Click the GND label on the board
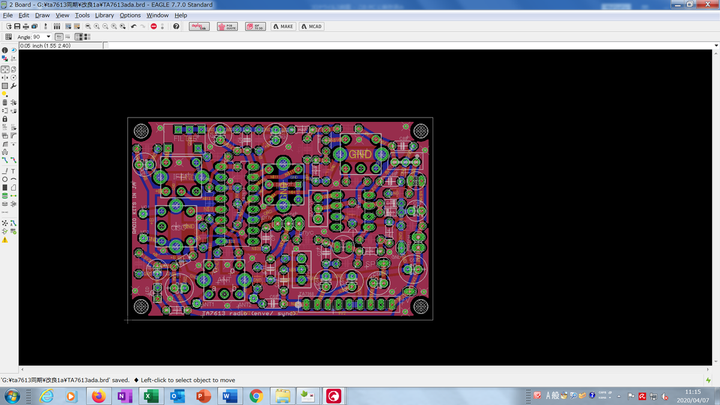 click(x=359, y=155)
